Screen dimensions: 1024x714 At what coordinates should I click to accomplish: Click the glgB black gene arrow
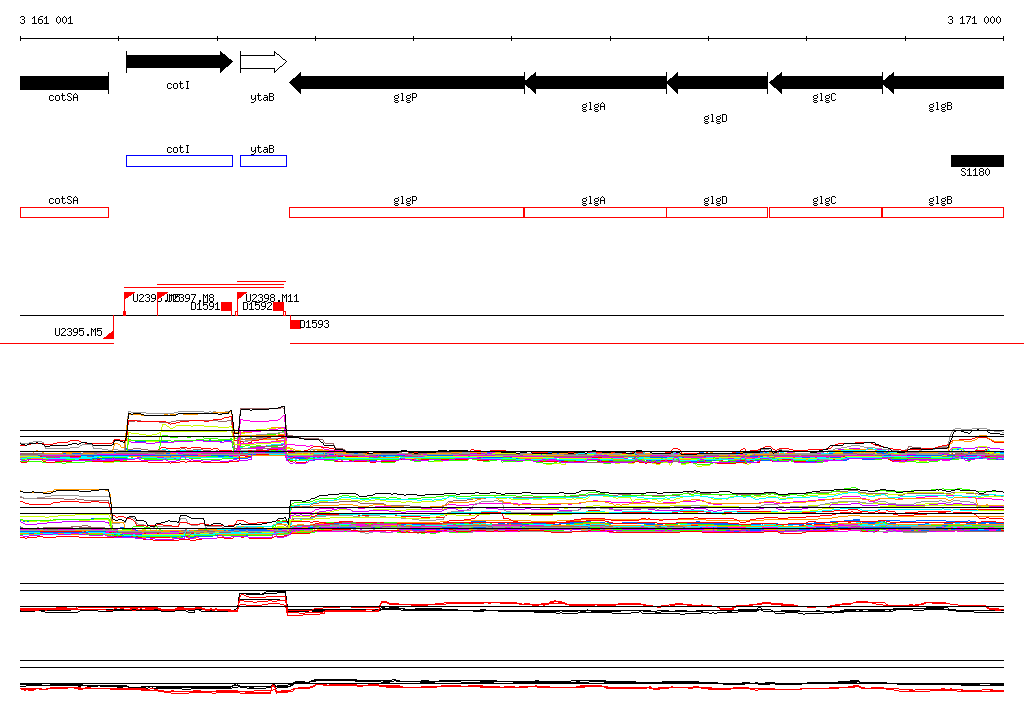(942, 83)
